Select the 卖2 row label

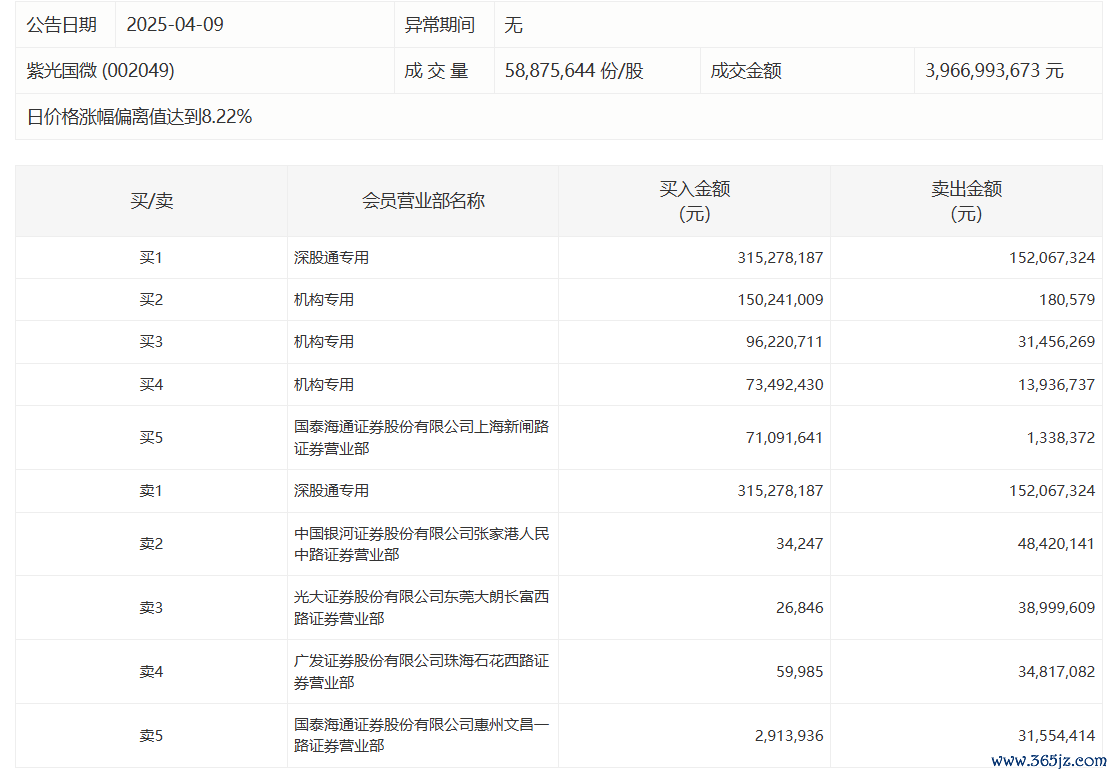coord(151,544)
